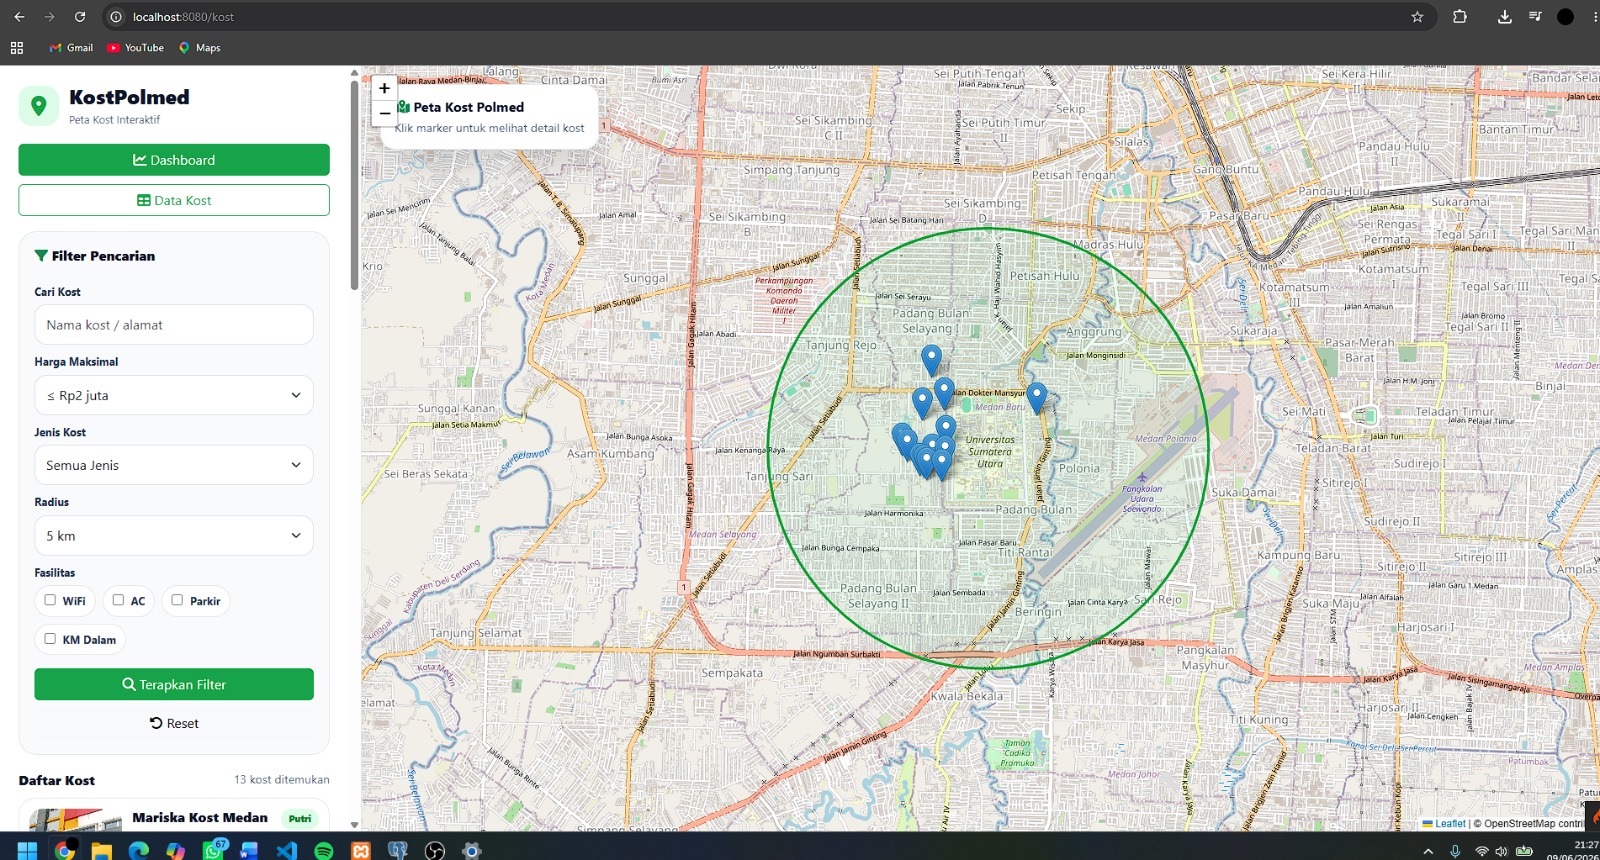Open the Dashboard page
Image resolution: width=1600 pixels, height=860 pixels.
(174, 160)
